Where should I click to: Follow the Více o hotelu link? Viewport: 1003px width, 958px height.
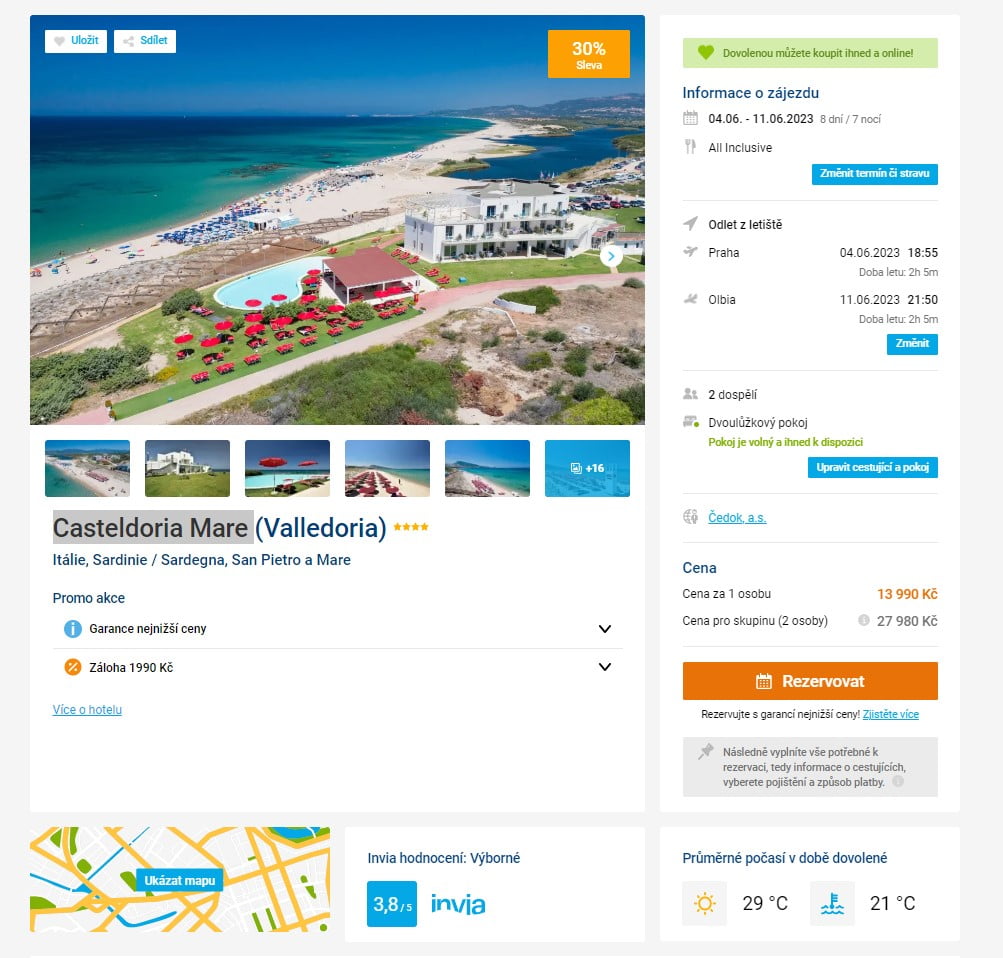(x=87, y=710)
